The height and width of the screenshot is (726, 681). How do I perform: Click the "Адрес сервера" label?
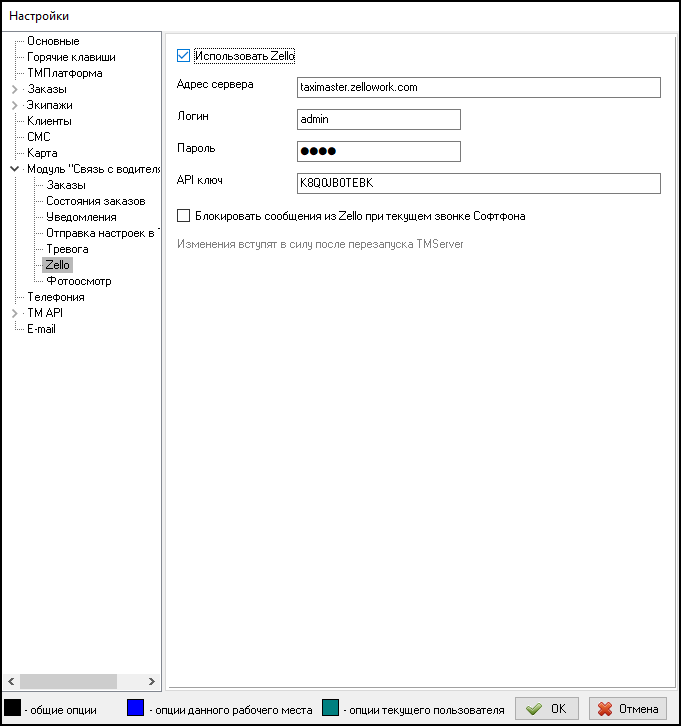tap(215, 84)
